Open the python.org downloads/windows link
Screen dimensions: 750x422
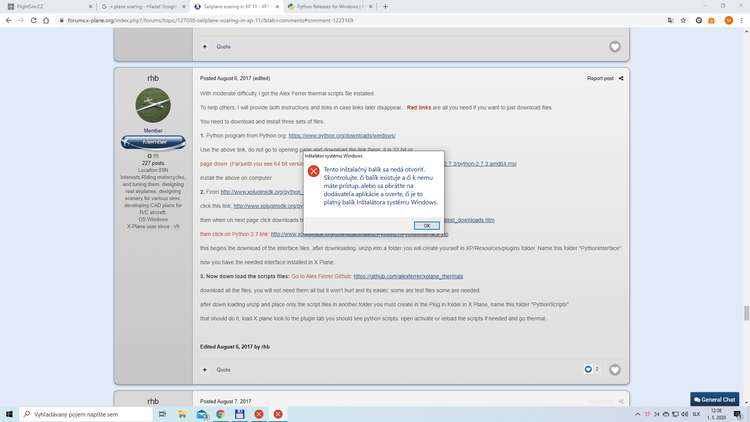point(342,136)
